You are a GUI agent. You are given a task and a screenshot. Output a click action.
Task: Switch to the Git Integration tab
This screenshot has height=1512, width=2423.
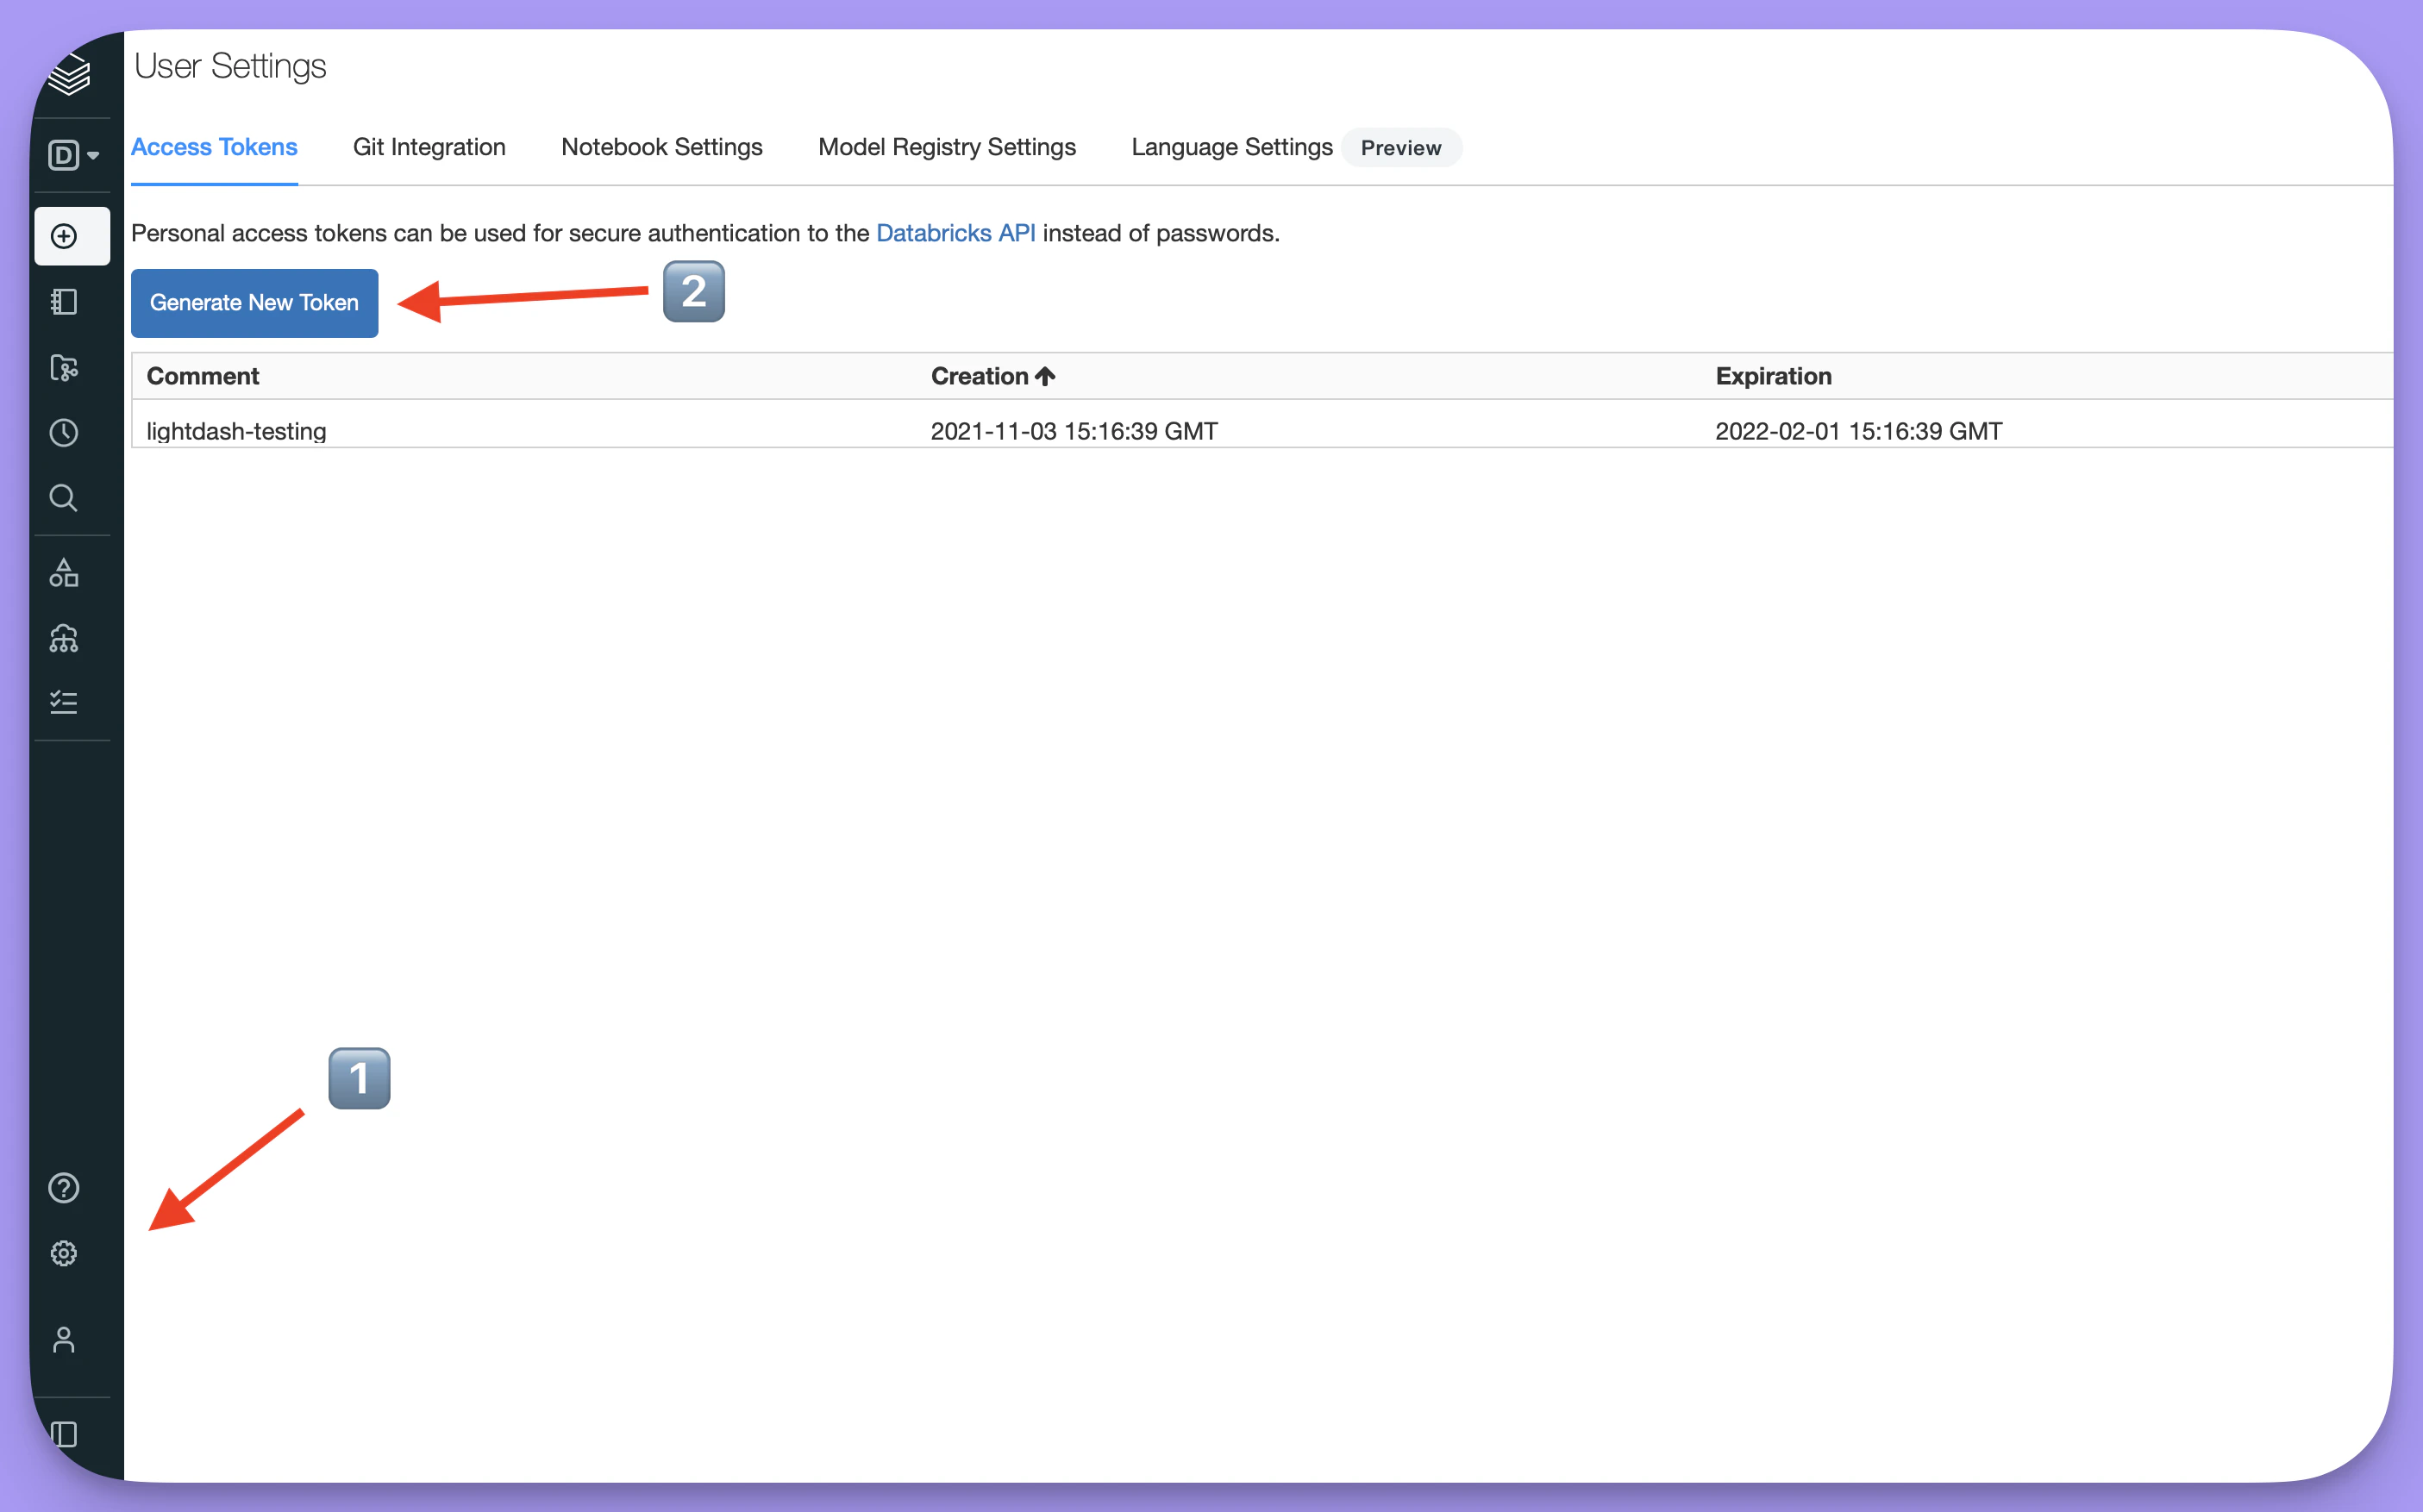[429, 147]
